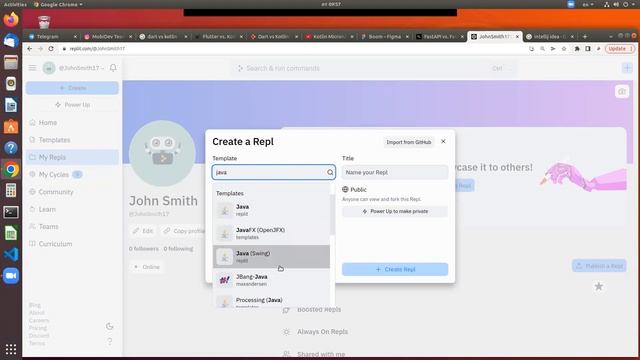This screenshot has width=640, height=360.
Task: Click Publish a Repl button
Action: pyautogui.click(x=599, y=266)
